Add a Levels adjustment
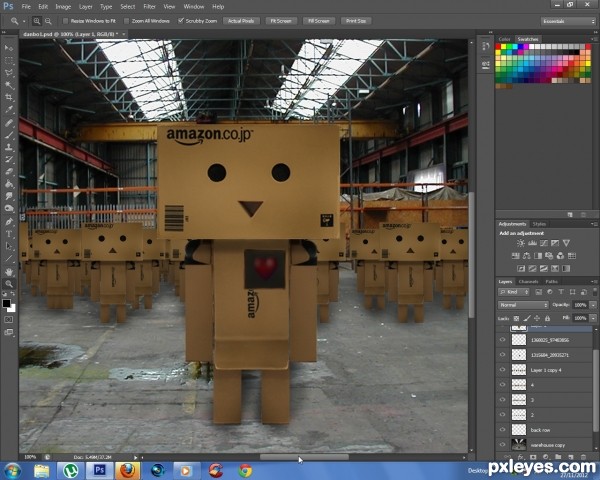The height and width of the screenshot is (480, 600). click(x=532, y=243)
